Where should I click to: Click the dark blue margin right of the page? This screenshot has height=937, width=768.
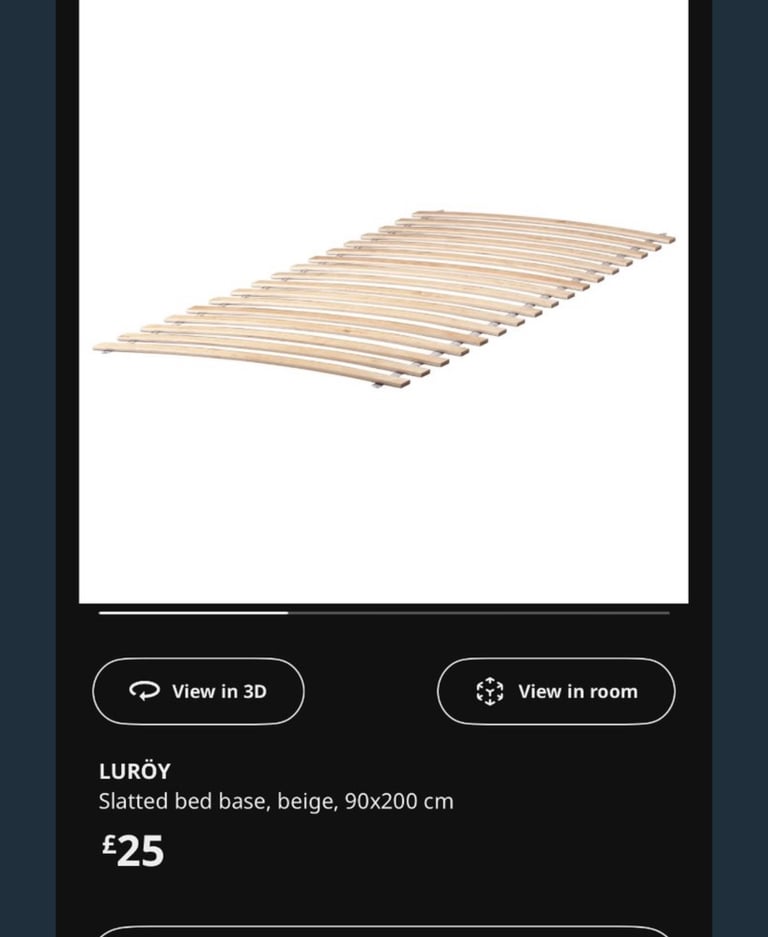coord(740,468)
